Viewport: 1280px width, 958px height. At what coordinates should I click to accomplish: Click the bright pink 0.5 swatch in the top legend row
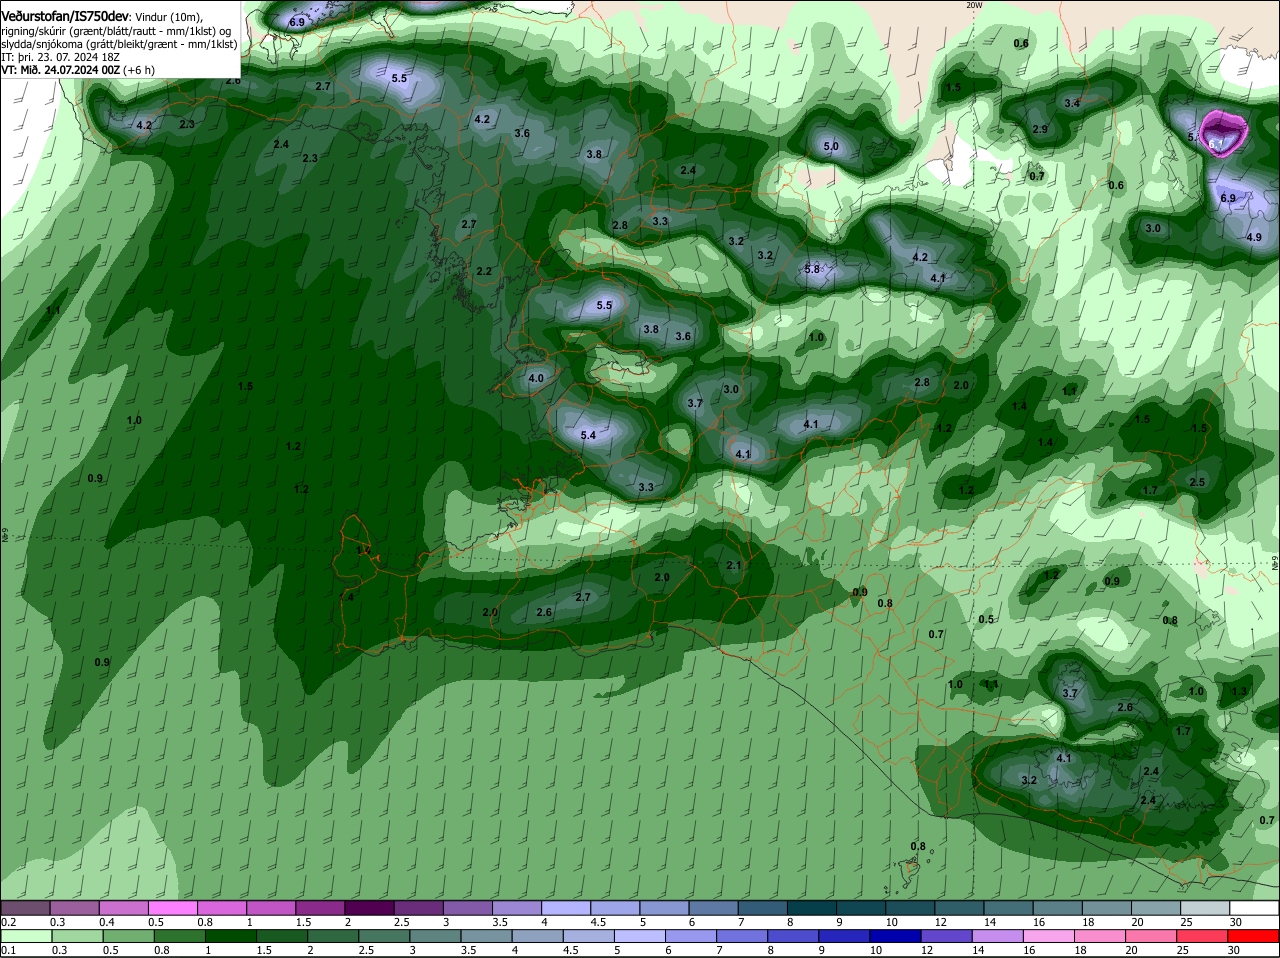[171, 908]
